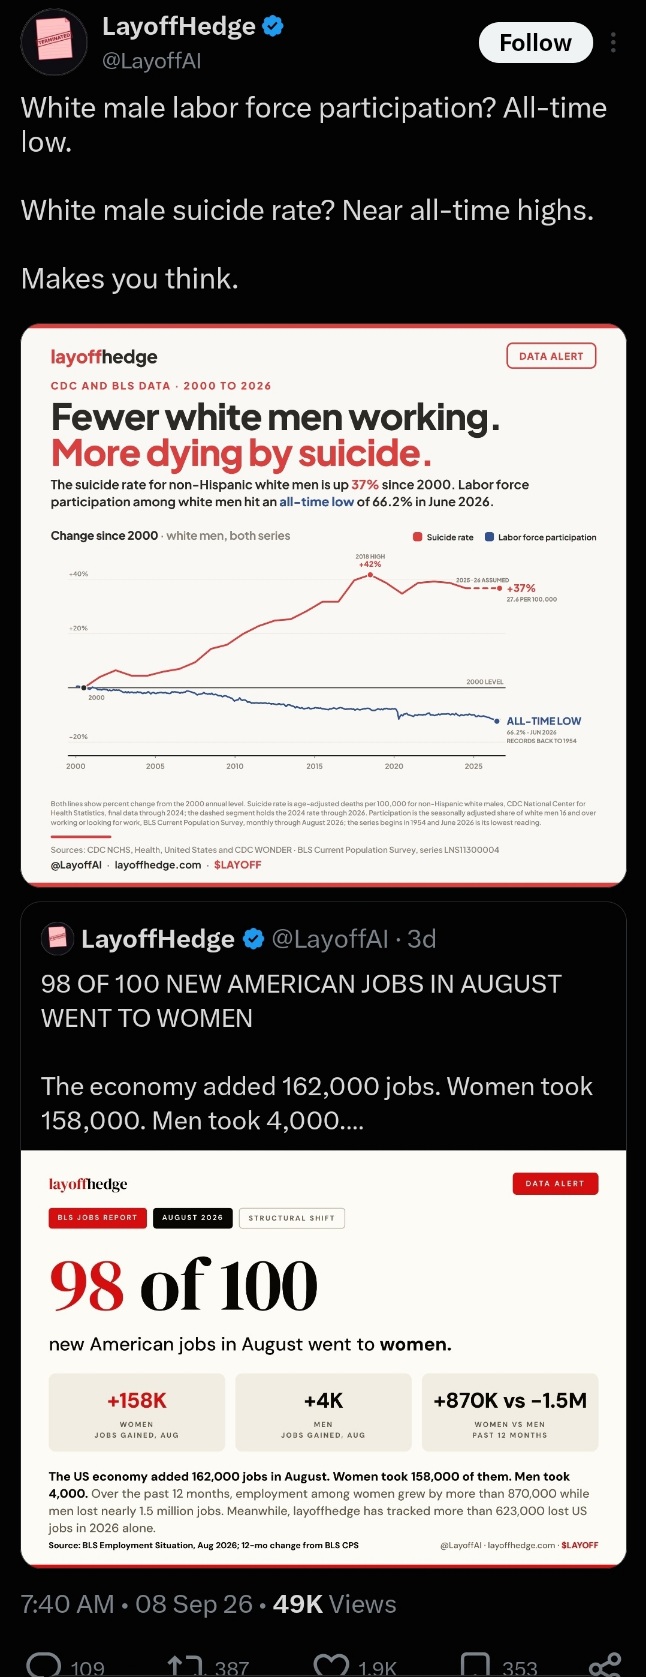Open the suicide rate chart image
The height and width of the screenshot is (1677, 646).
pyautogui.click(x=323, y=605)
